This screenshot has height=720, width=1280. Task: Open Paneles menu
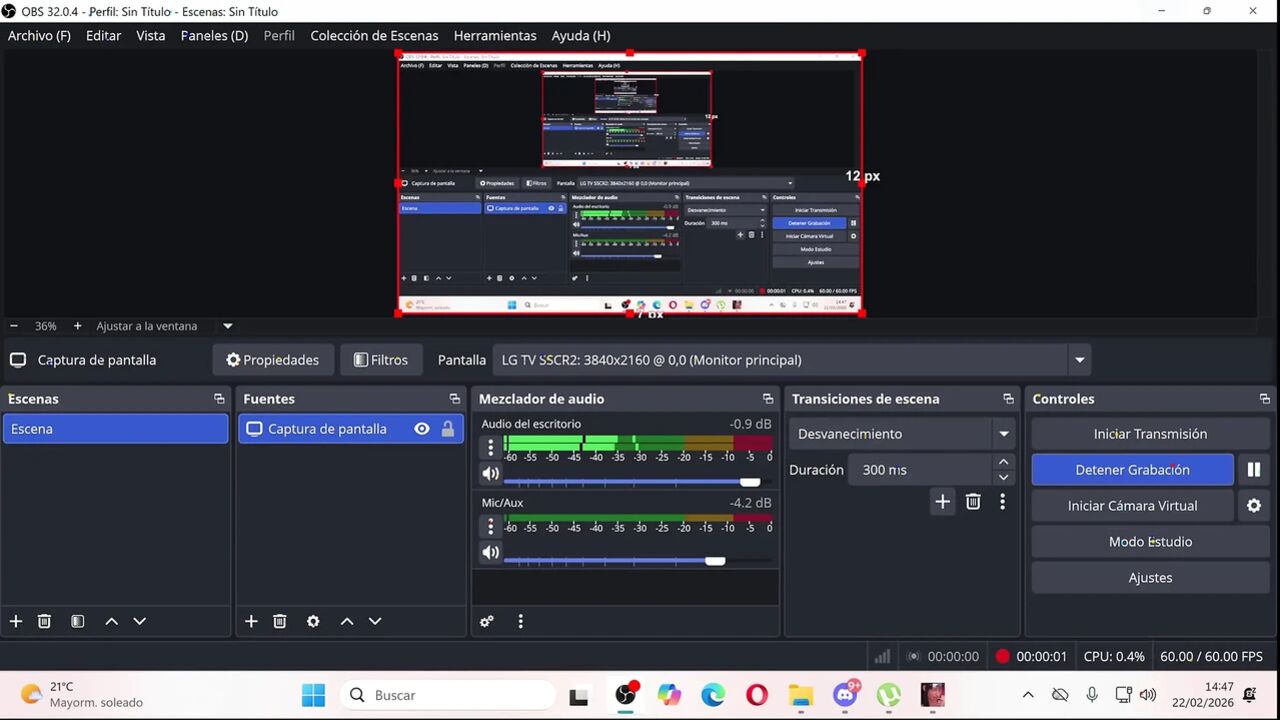[x=214, y=35]
